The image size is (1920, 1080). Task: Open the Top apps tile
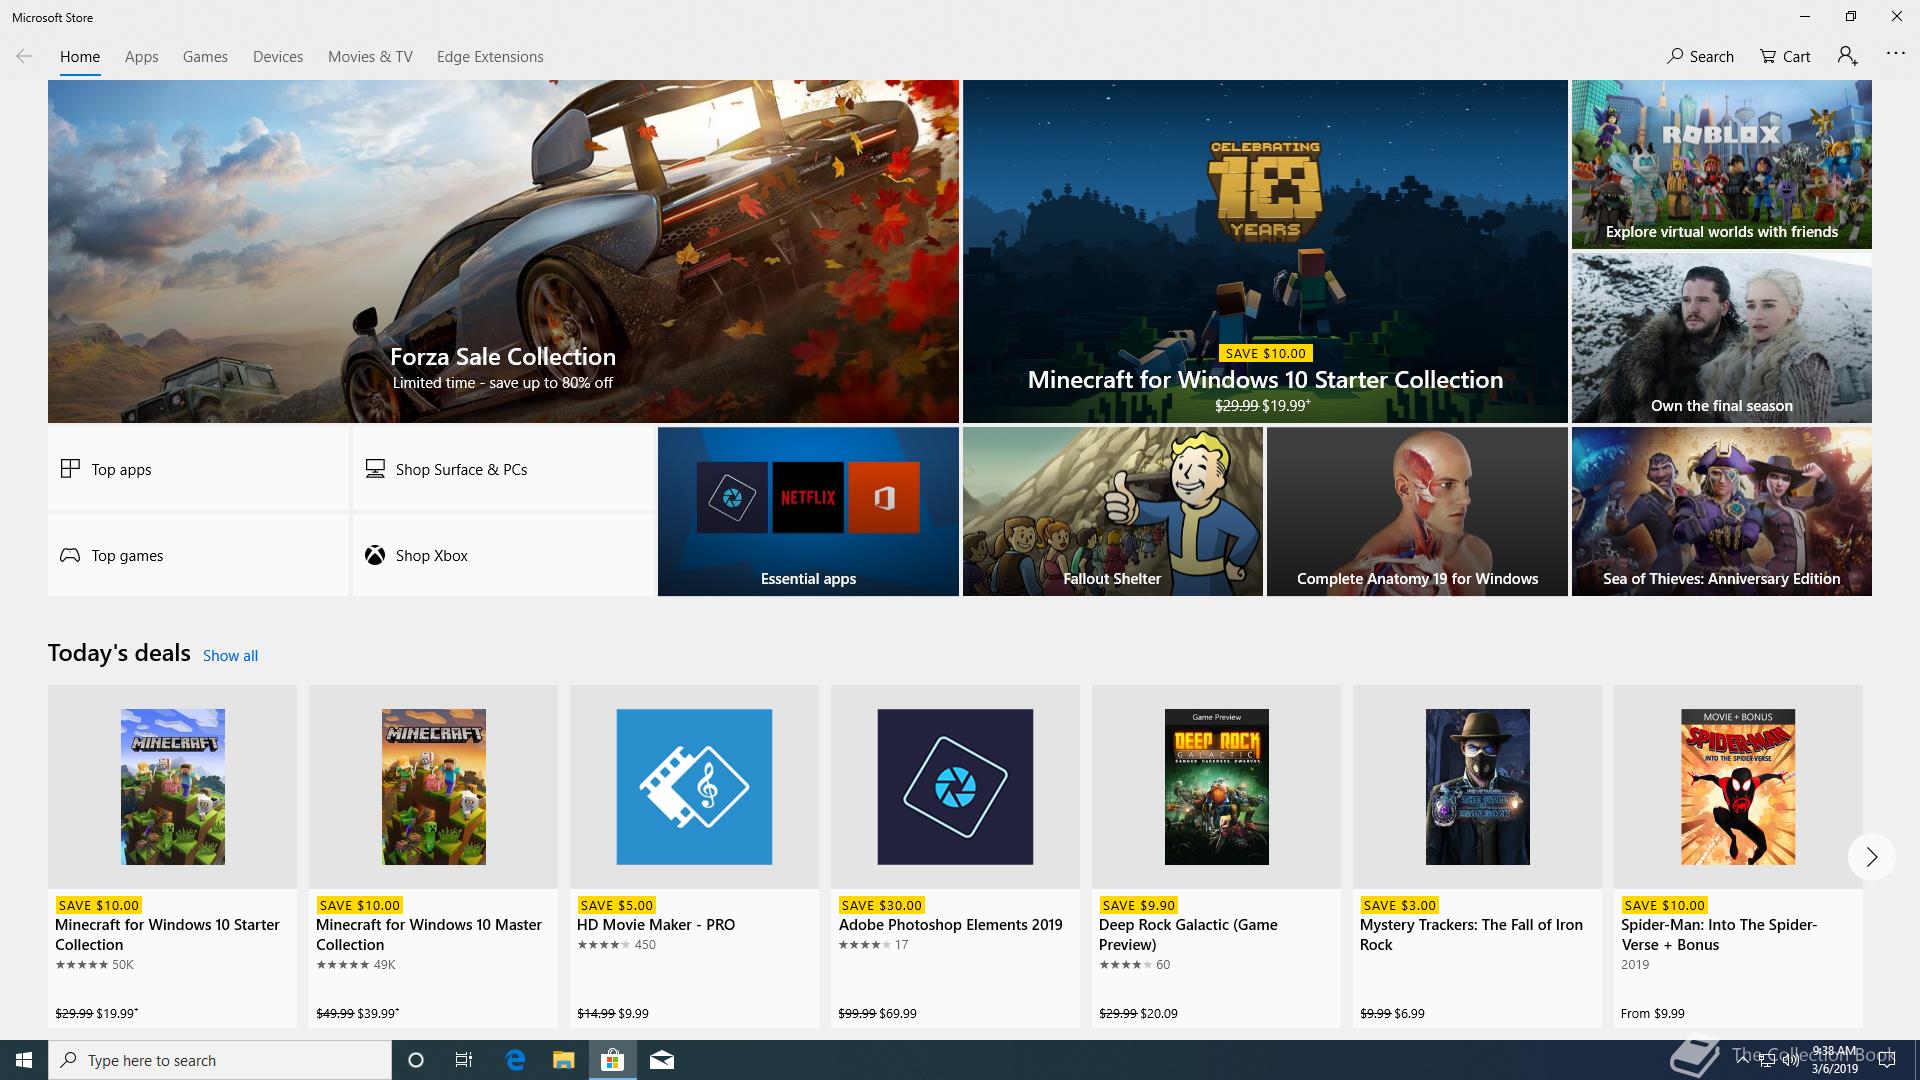click(198, 469)
